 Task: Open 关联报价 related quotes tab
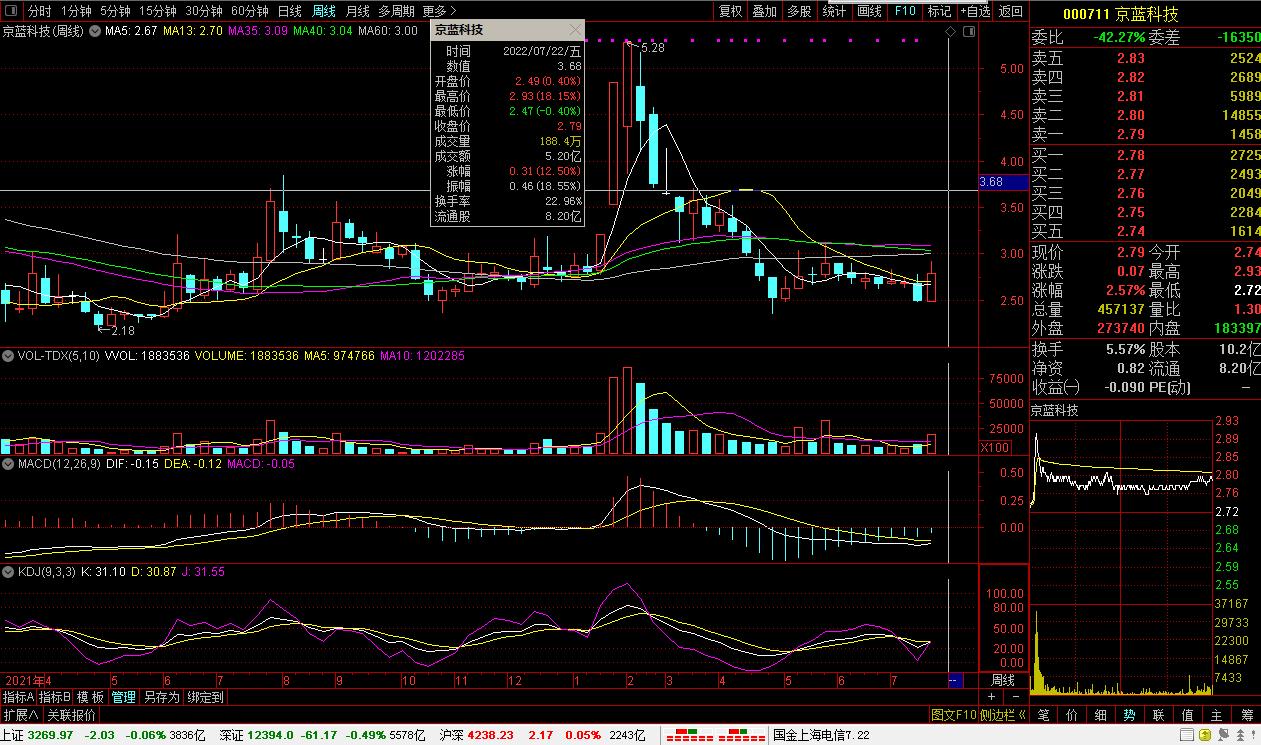(x=72, y=715)
